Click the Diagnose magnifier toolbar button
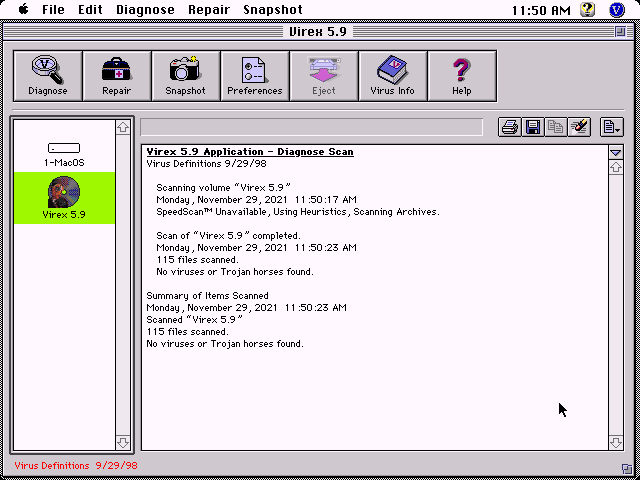 coord(48,76)
